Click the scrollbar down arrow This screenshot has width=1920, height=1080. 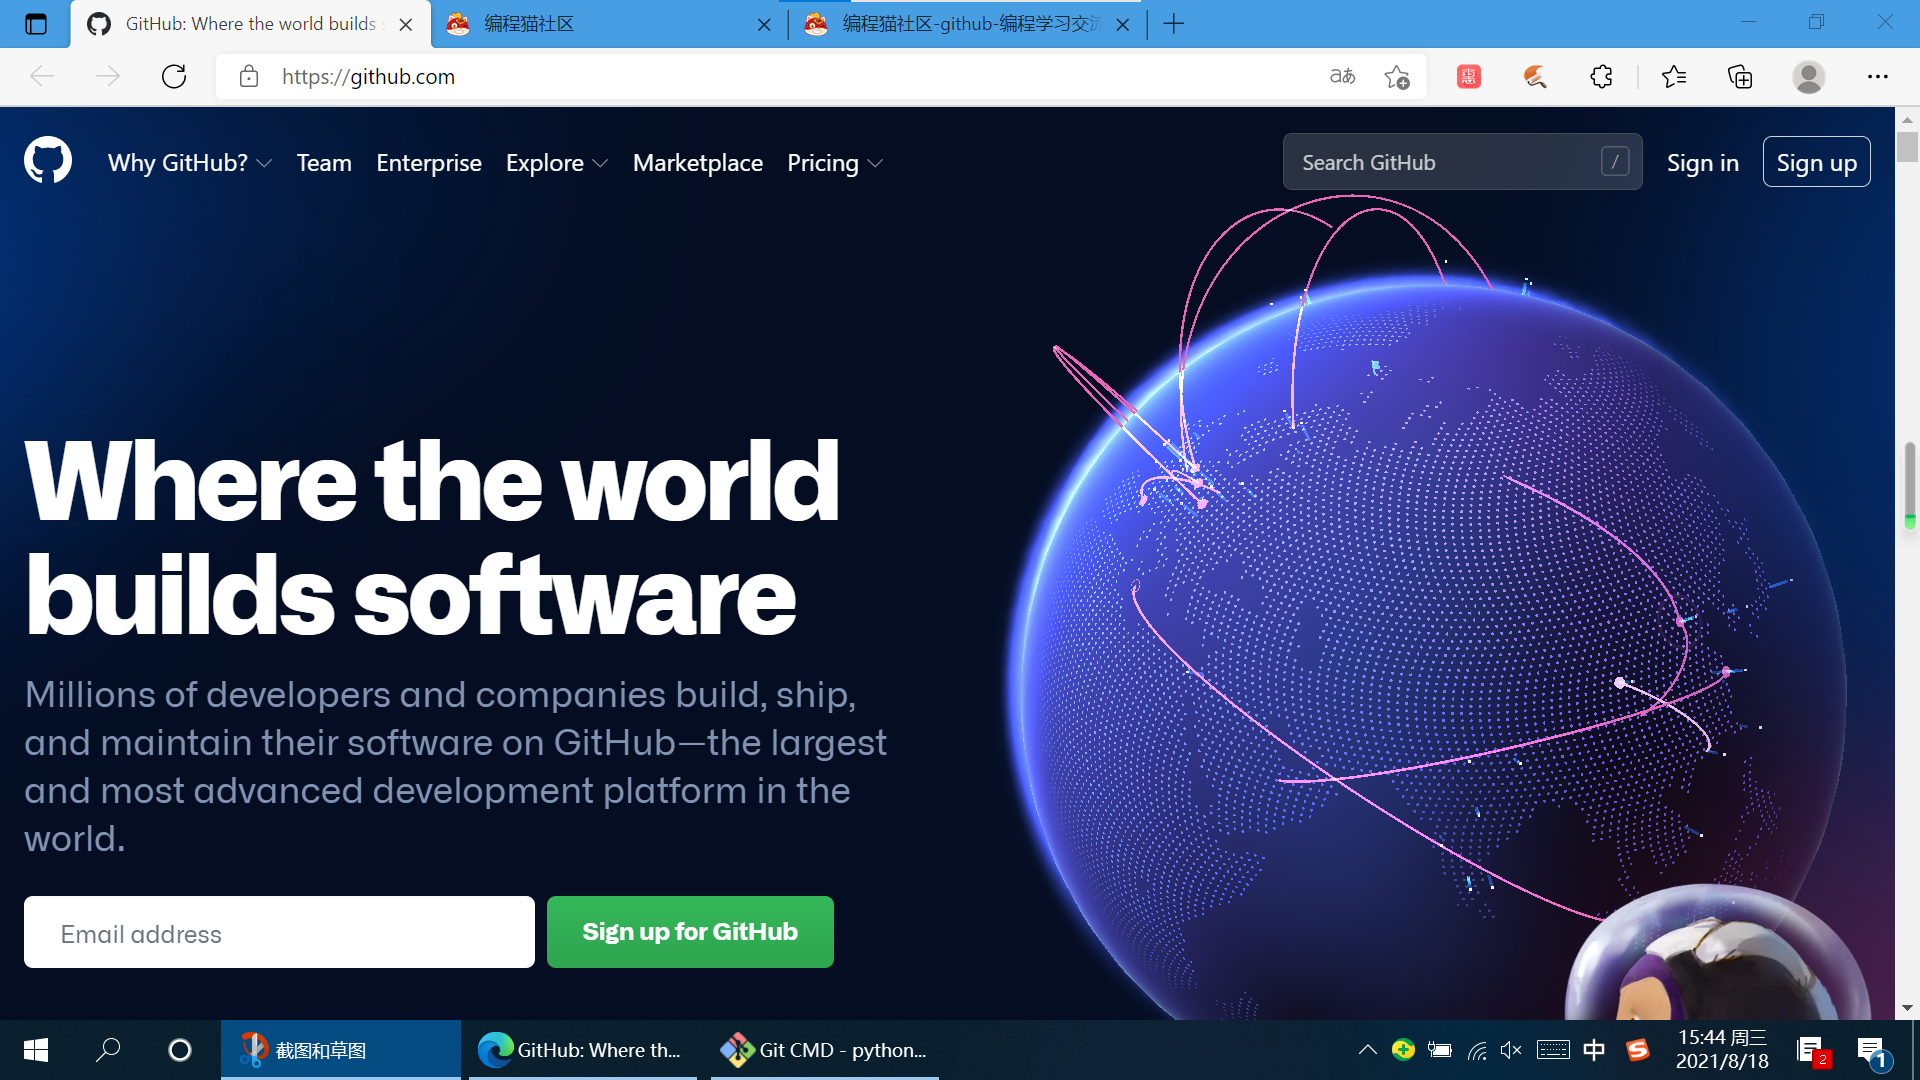tap(1908, 1008)
